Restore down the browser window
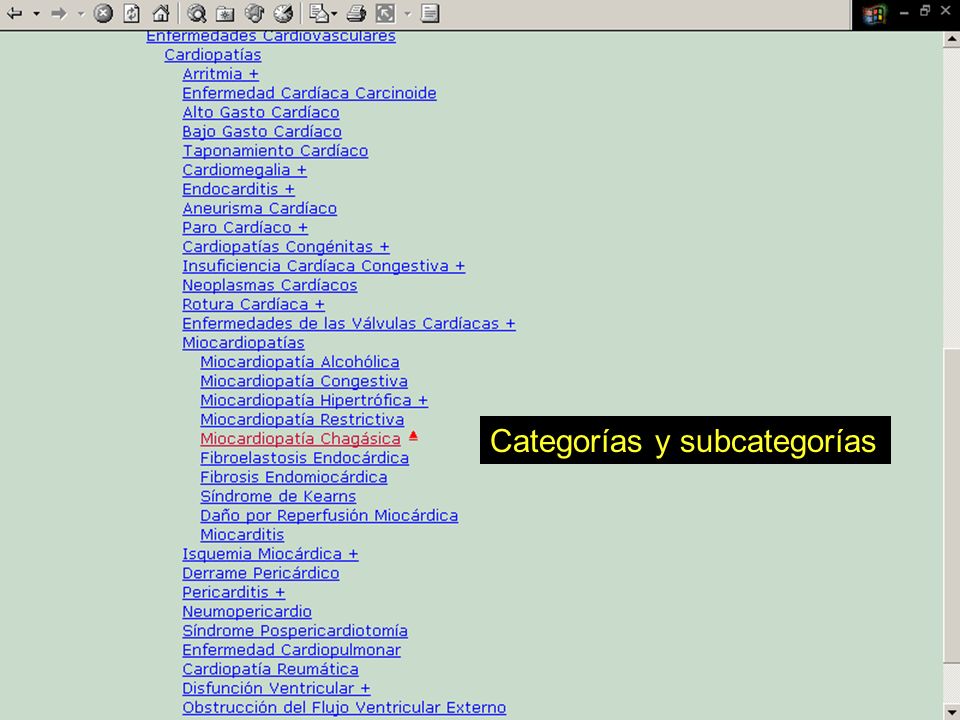The image size is (960, 720). point(925,11)
